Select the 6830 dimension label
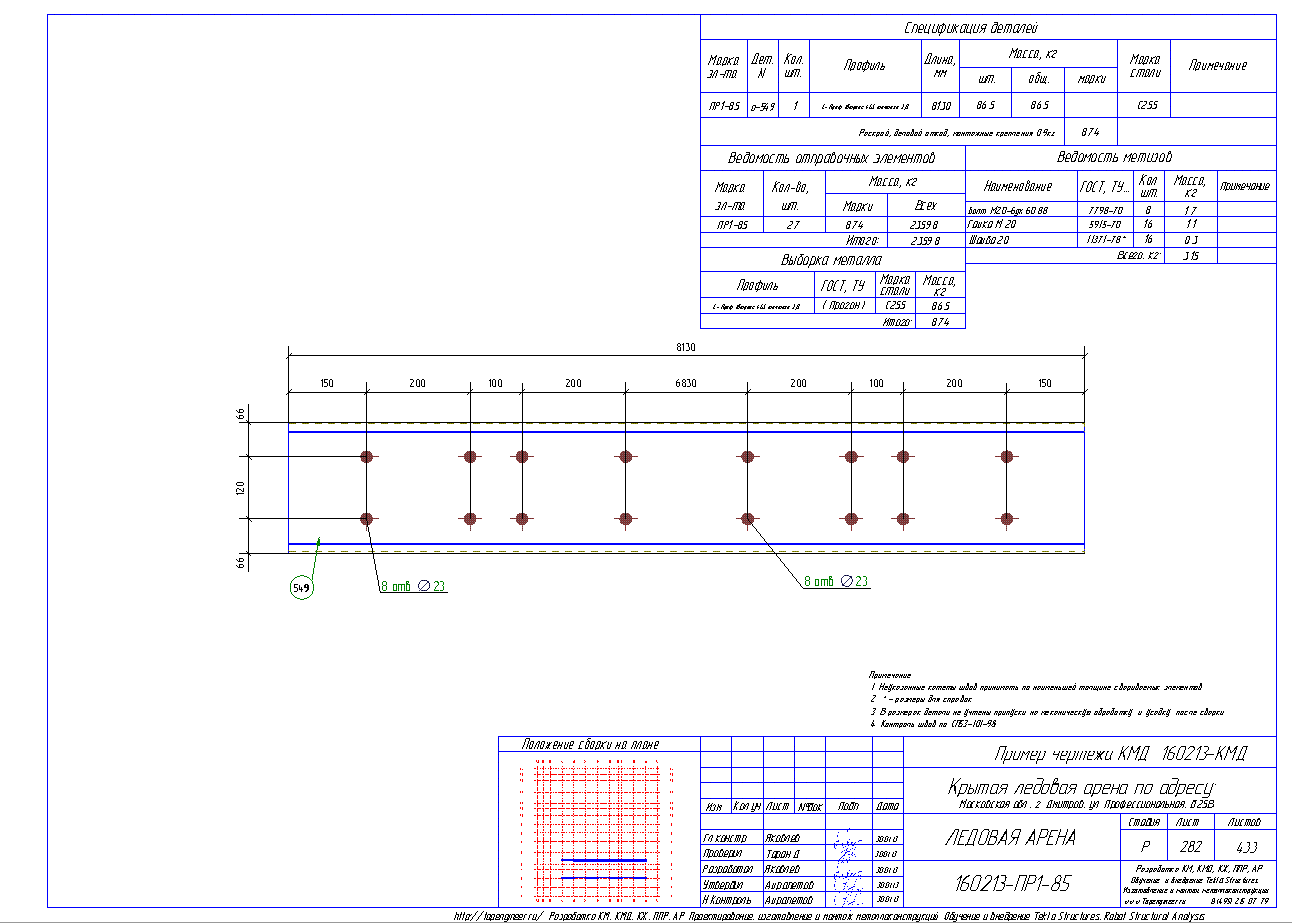Image resolution: width=1292 pixels, height=923 pixels. 686,384
